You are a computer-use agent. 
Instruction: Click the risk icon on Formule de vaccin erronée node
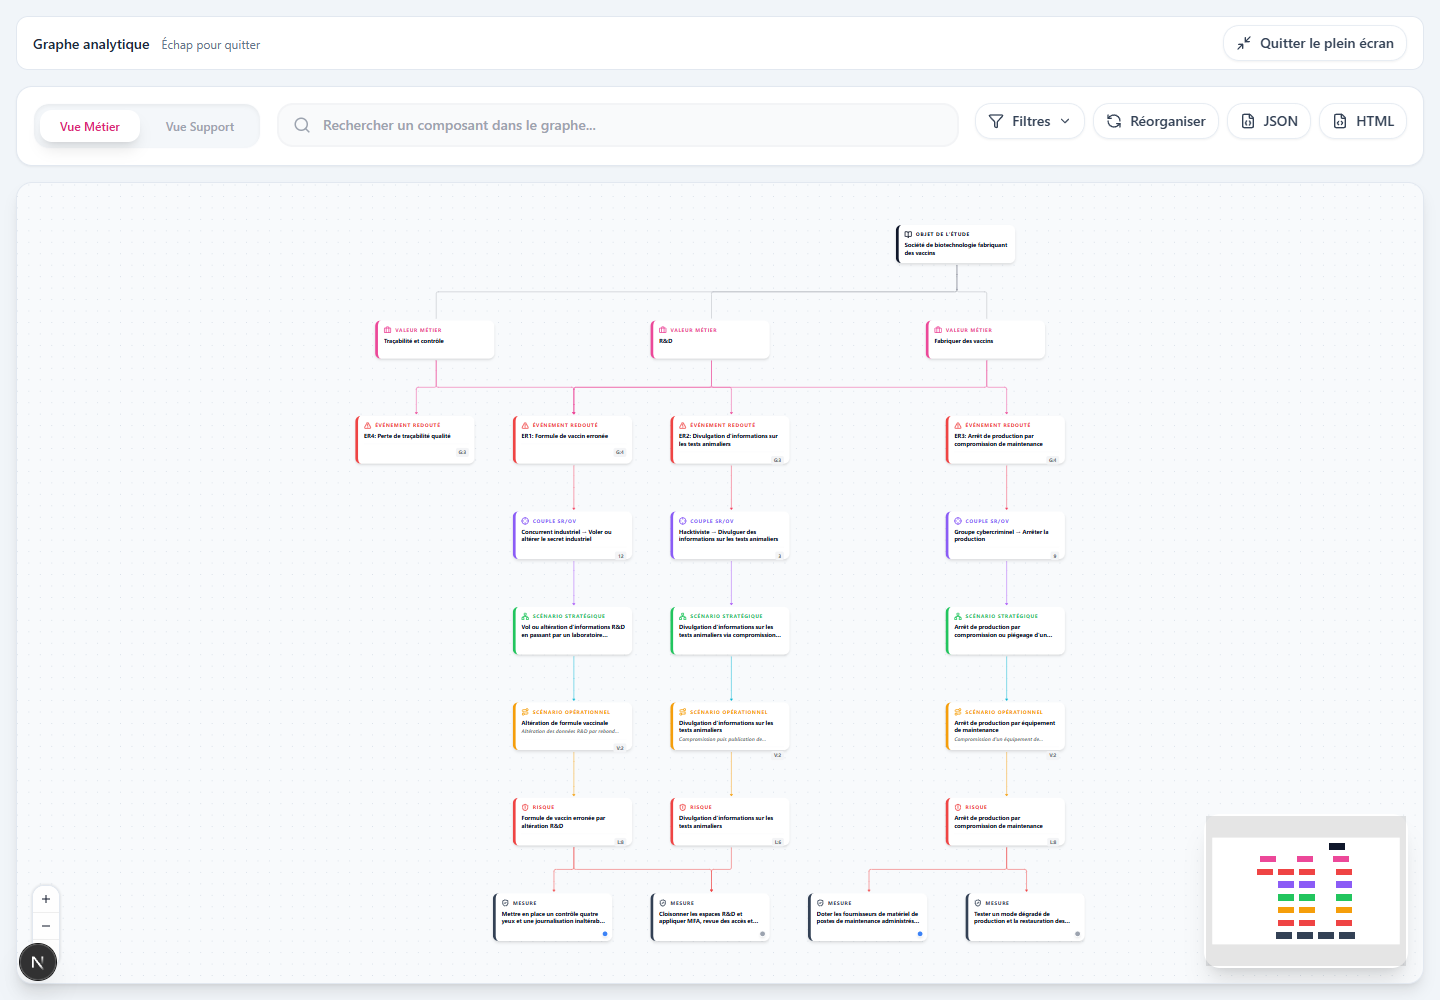(525, 807)
